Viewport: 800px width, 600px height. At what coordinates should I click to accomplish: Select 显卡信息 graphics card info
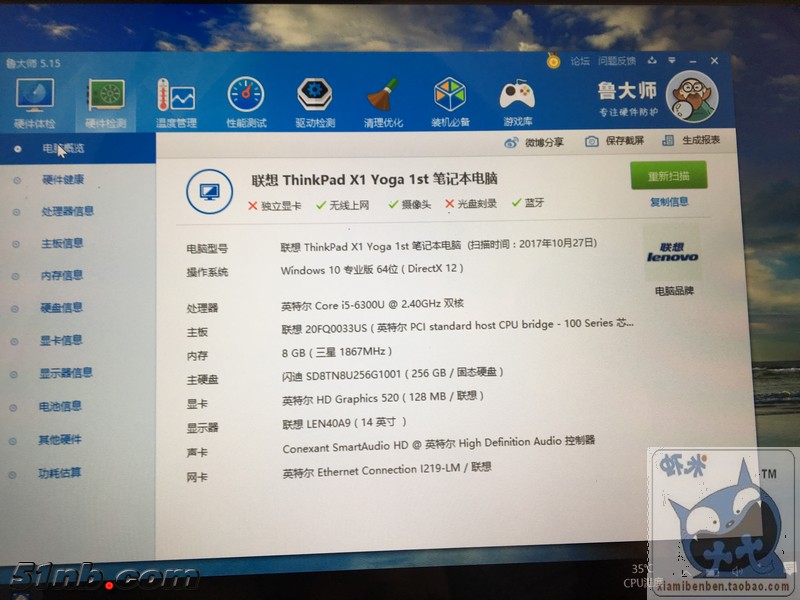(61, 340)
